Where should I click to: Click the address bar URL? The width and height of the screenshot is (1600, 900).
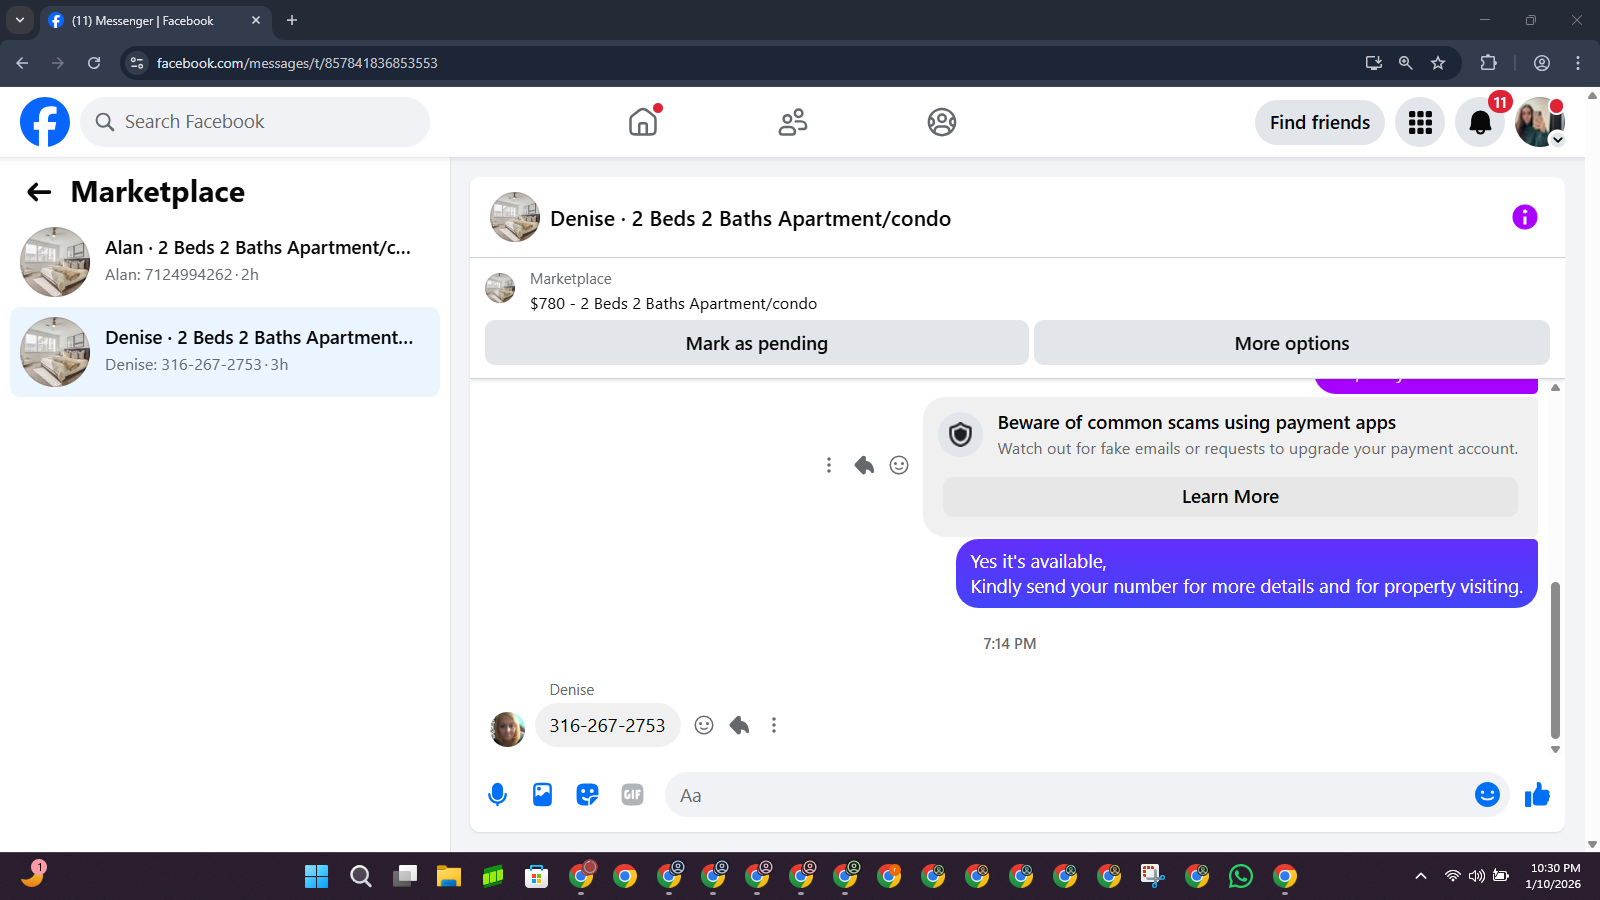tap(297, 63)
